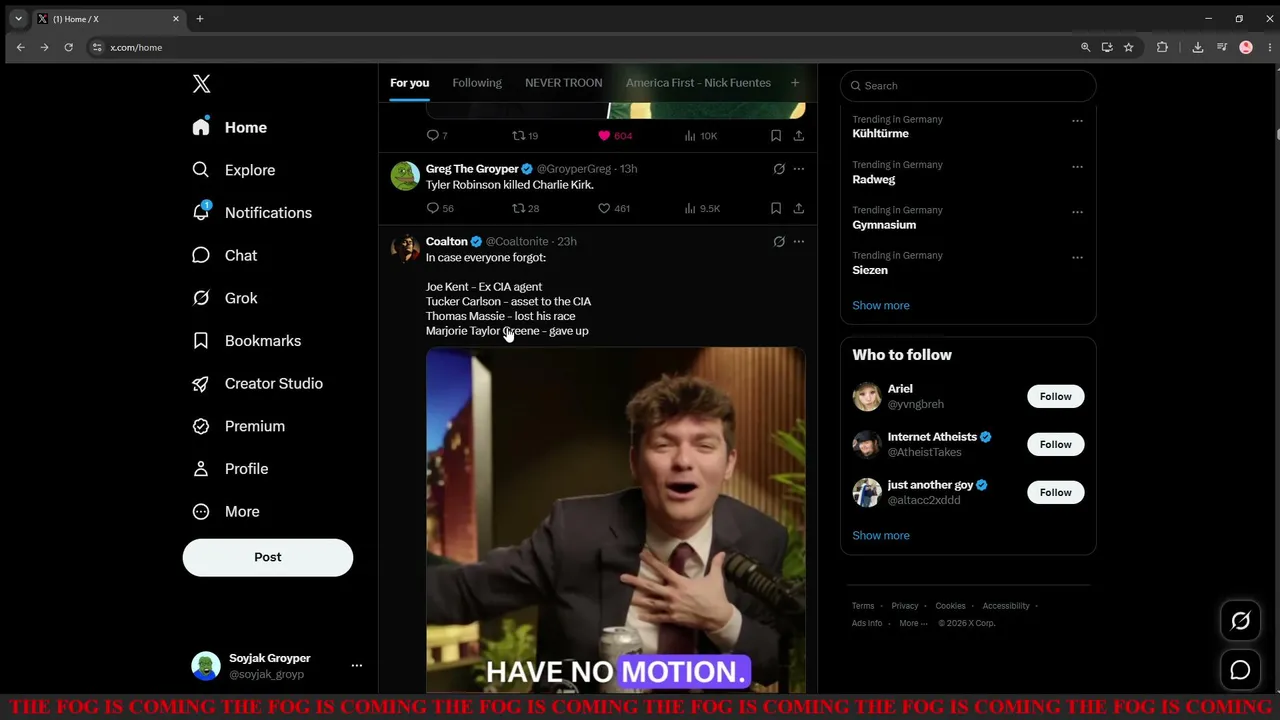
Task: Open Grok from the left sidebar
Action: [x=225, y=298]
